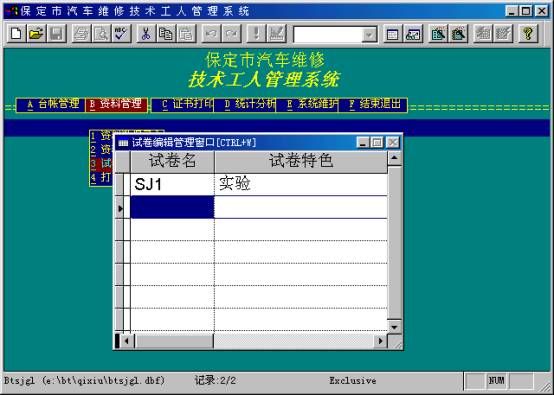Click the vertical scrollbar down arrow

[394, 327]
